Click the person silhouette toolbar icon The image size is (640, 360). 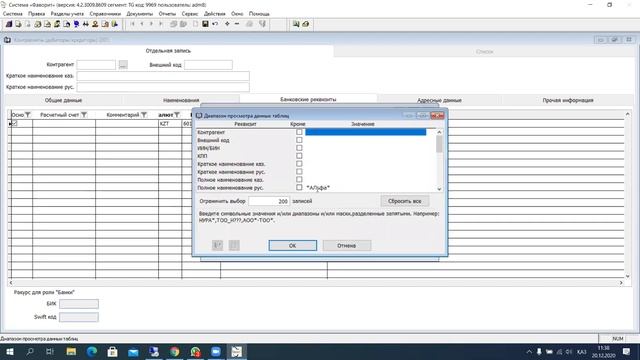(x=95, y=24)
